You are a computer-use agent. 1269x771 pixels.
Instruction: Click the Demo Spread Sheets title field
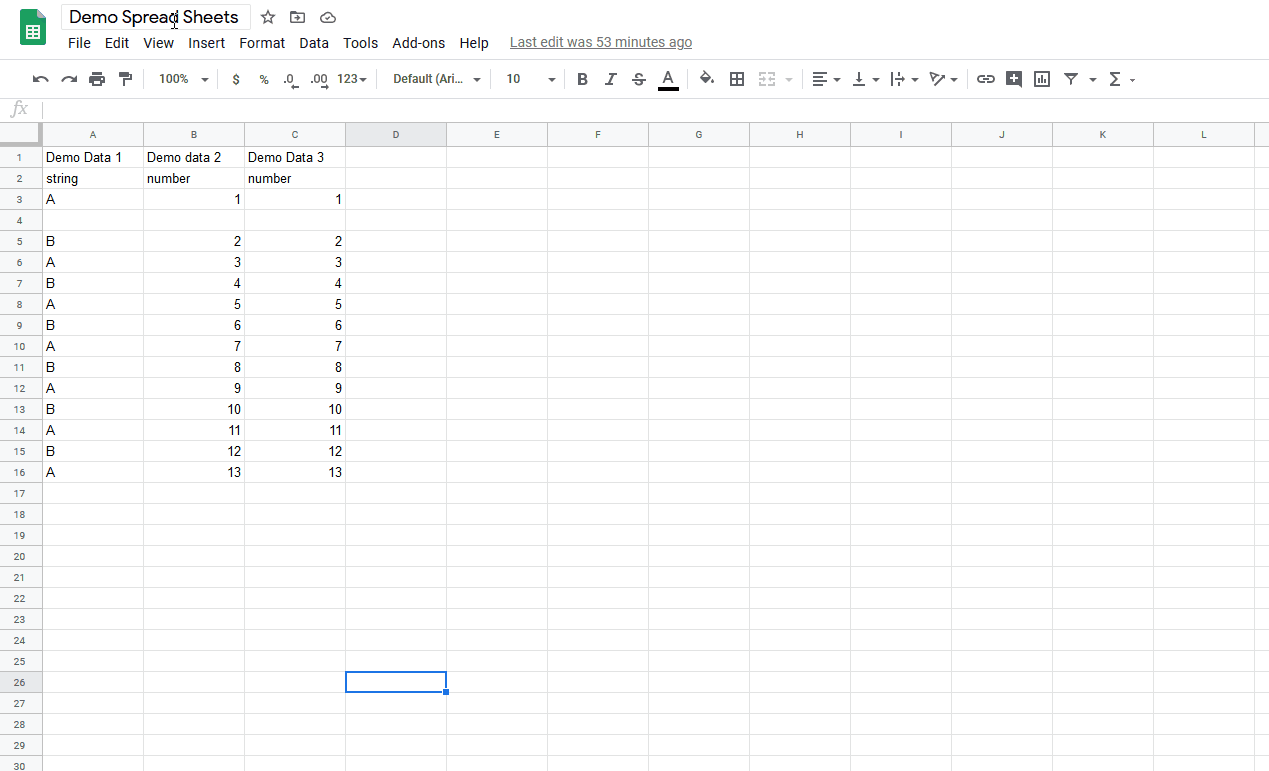click(x=155, y=17)
